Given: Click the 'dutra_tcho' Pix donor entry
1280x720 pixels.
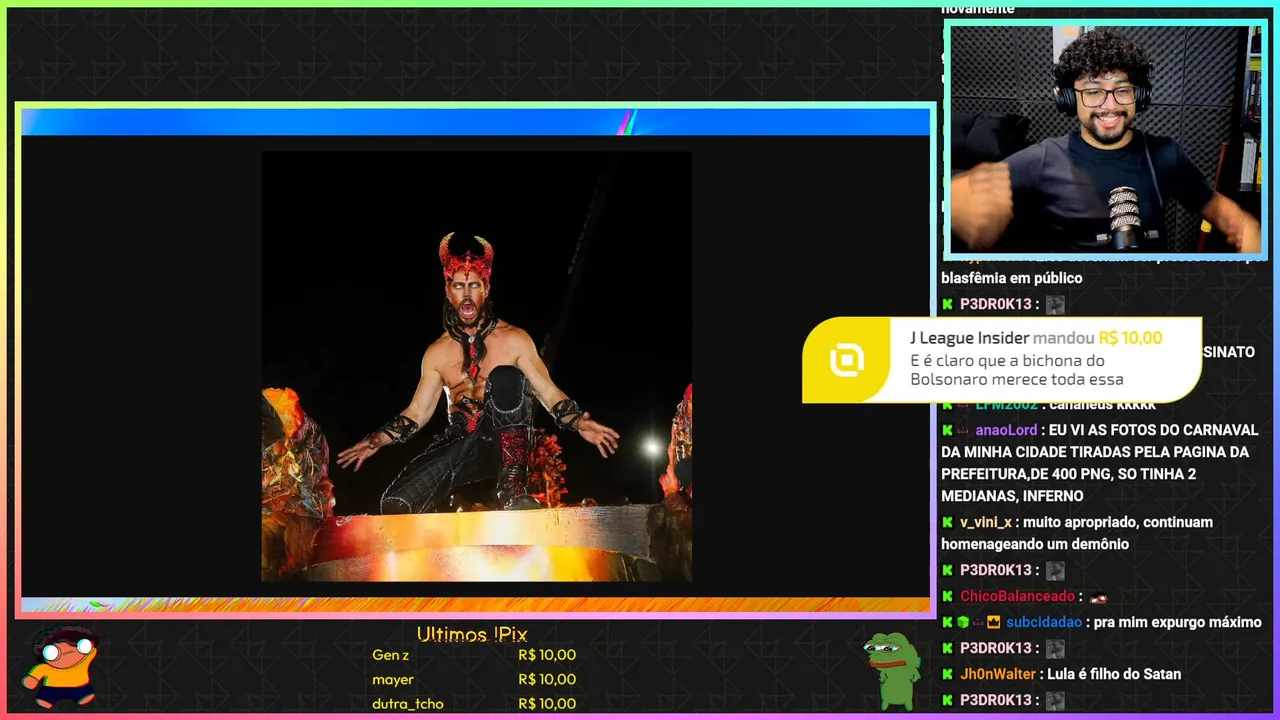Looking at the screenshot, I should click(408, 703).
